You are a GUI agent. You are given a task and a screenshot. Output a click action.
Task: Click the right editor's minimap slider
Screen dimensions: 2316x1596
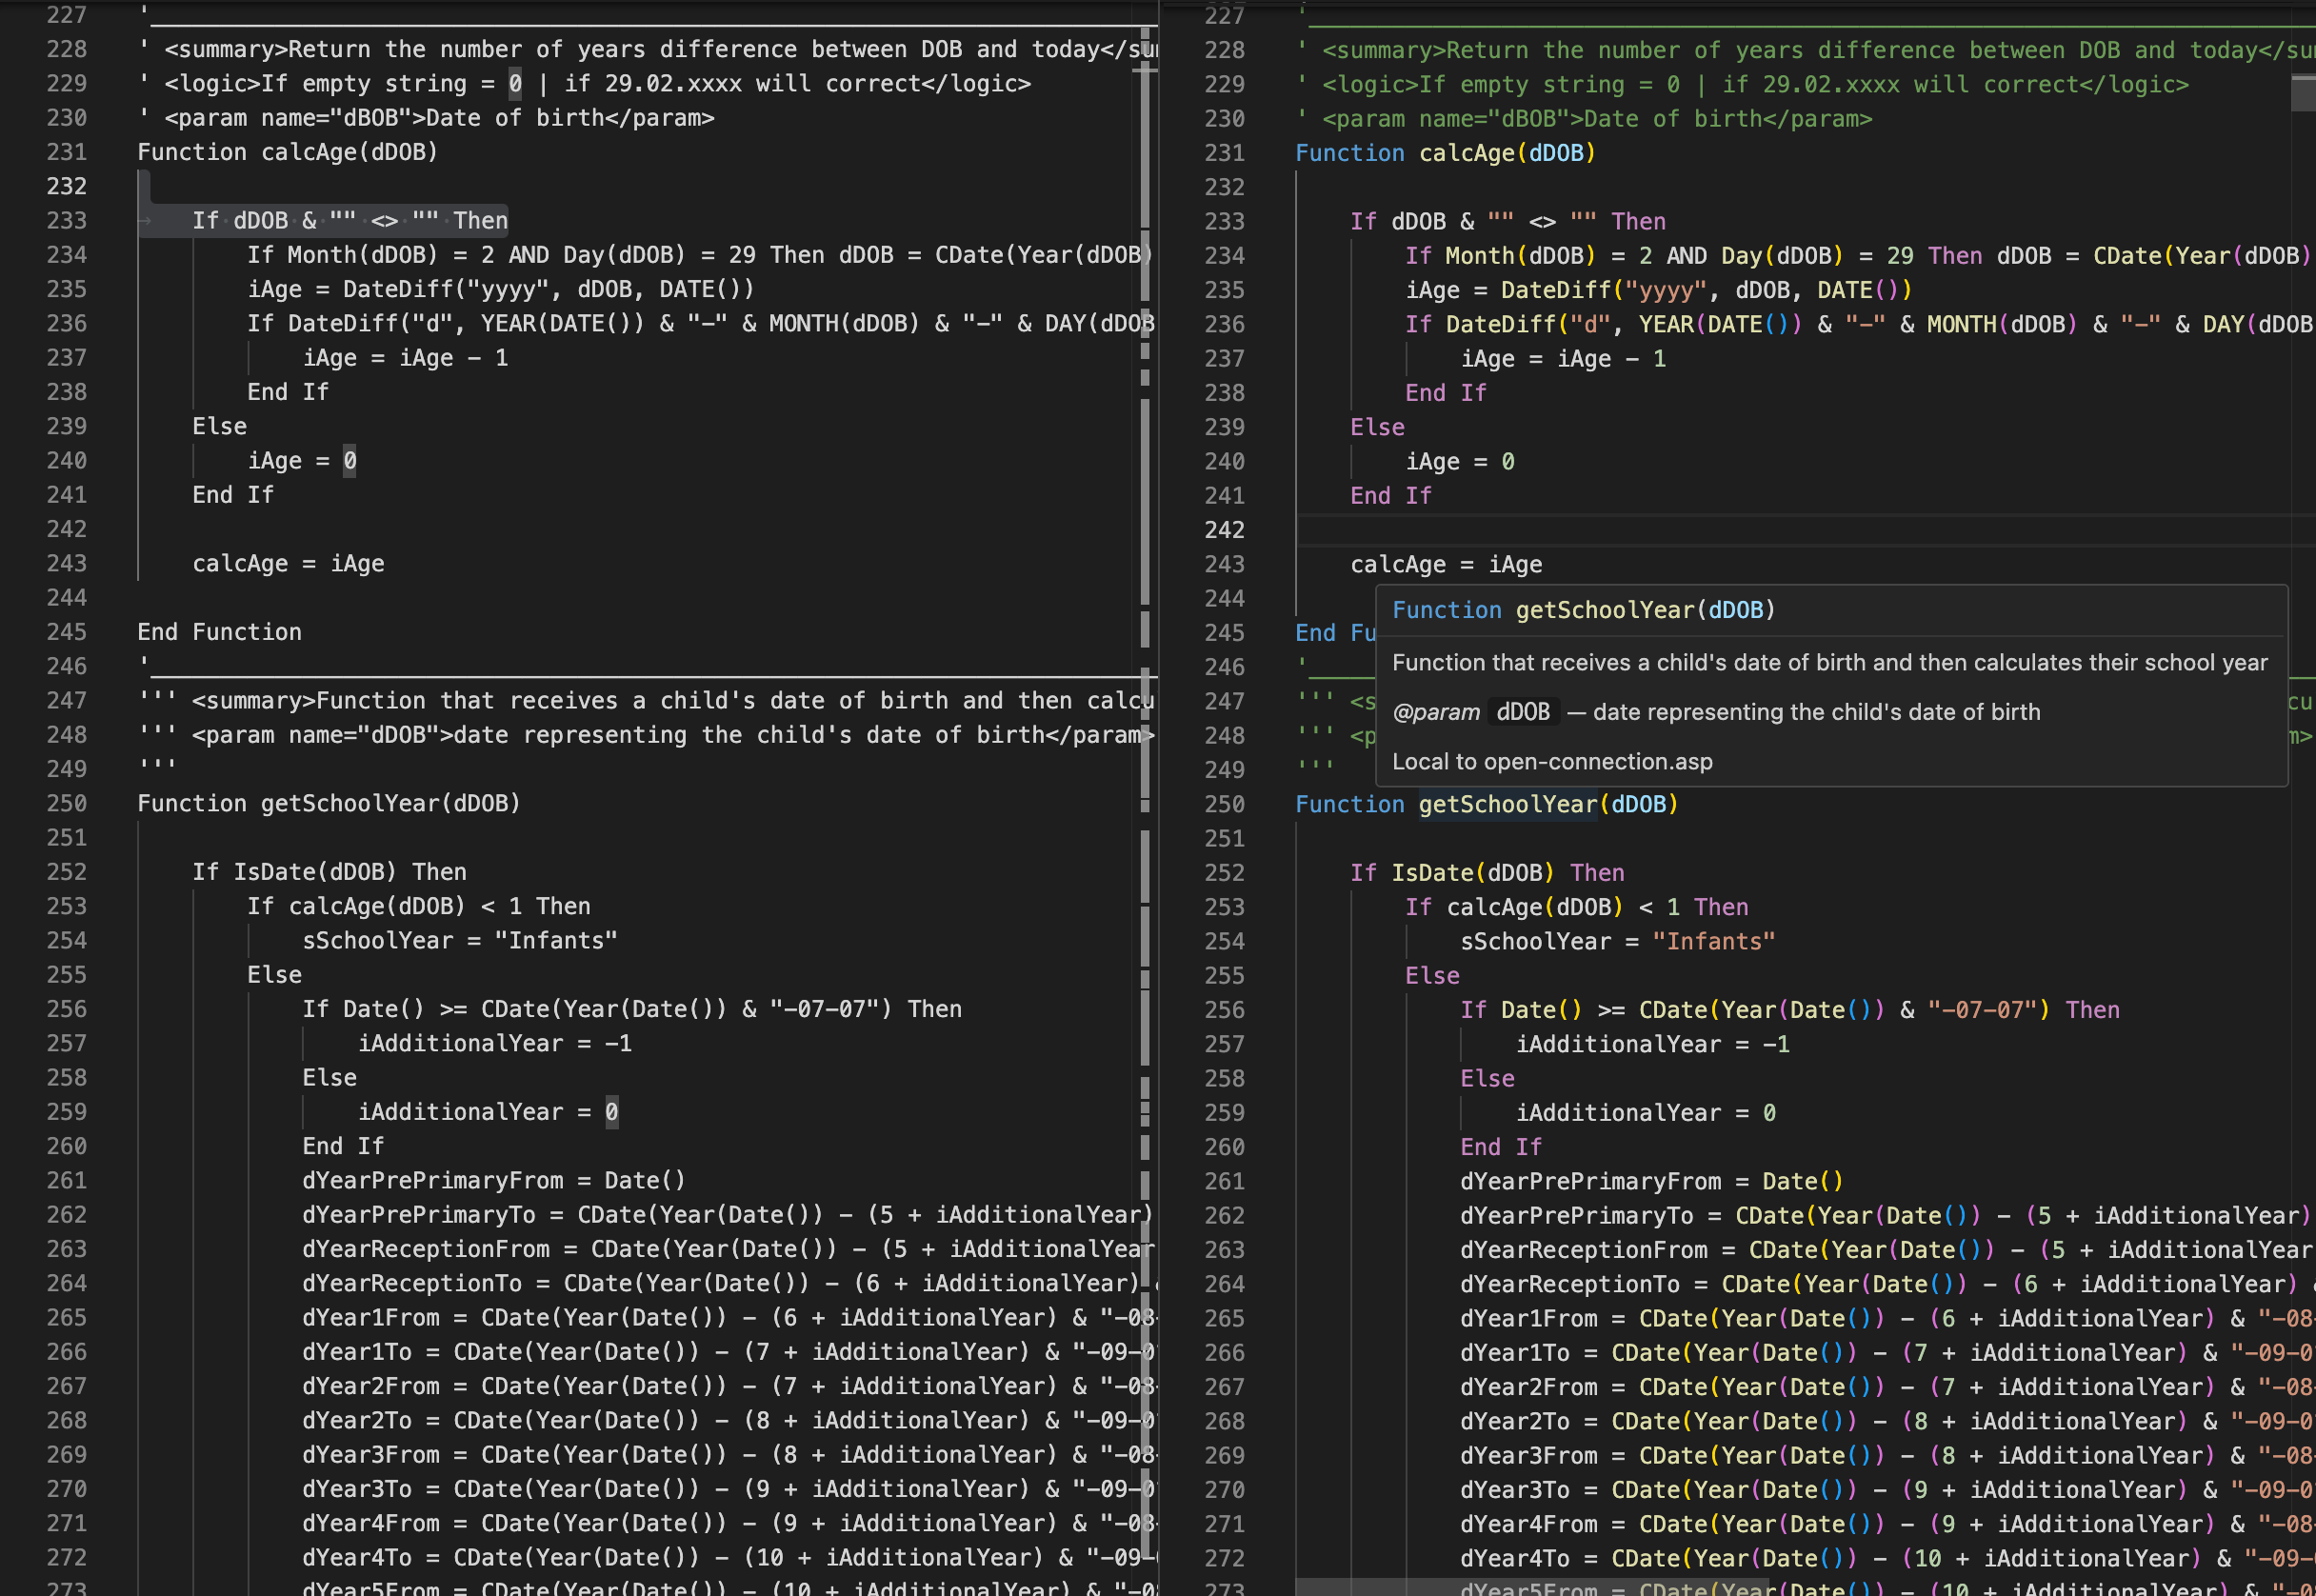(2303, 93)
